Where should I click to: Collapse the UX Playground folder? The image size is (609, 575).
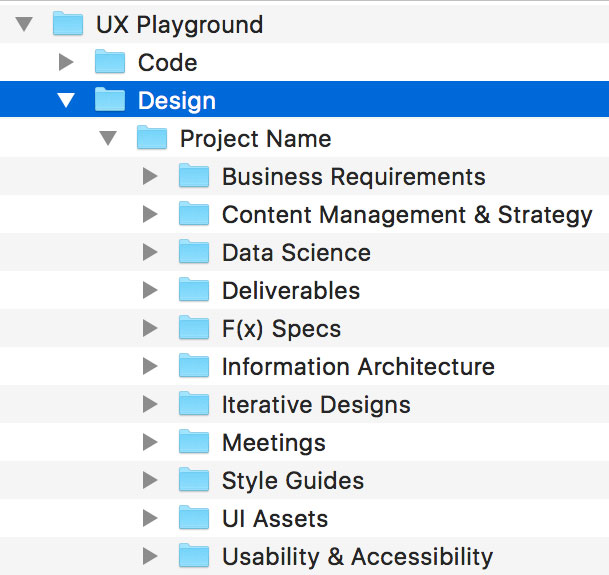pos(24,24)
